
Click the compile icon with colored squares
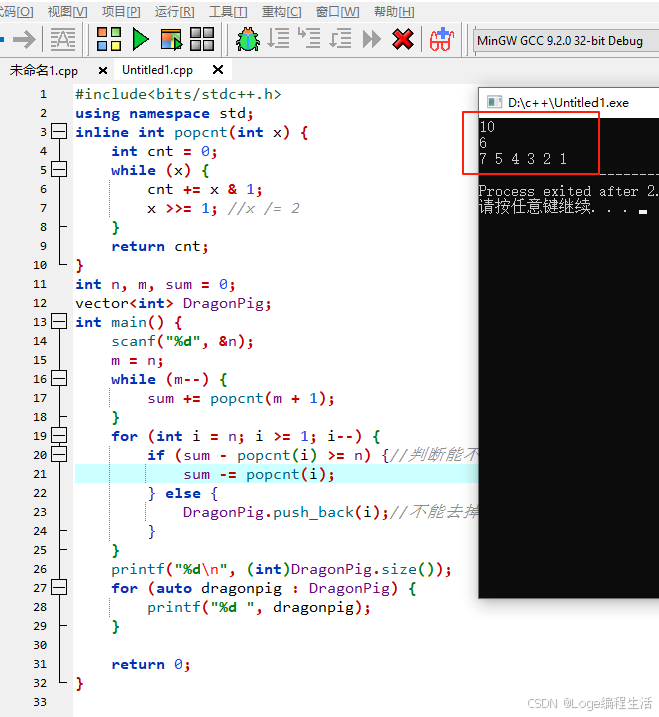pyautogui.click(x=109, y=39)
